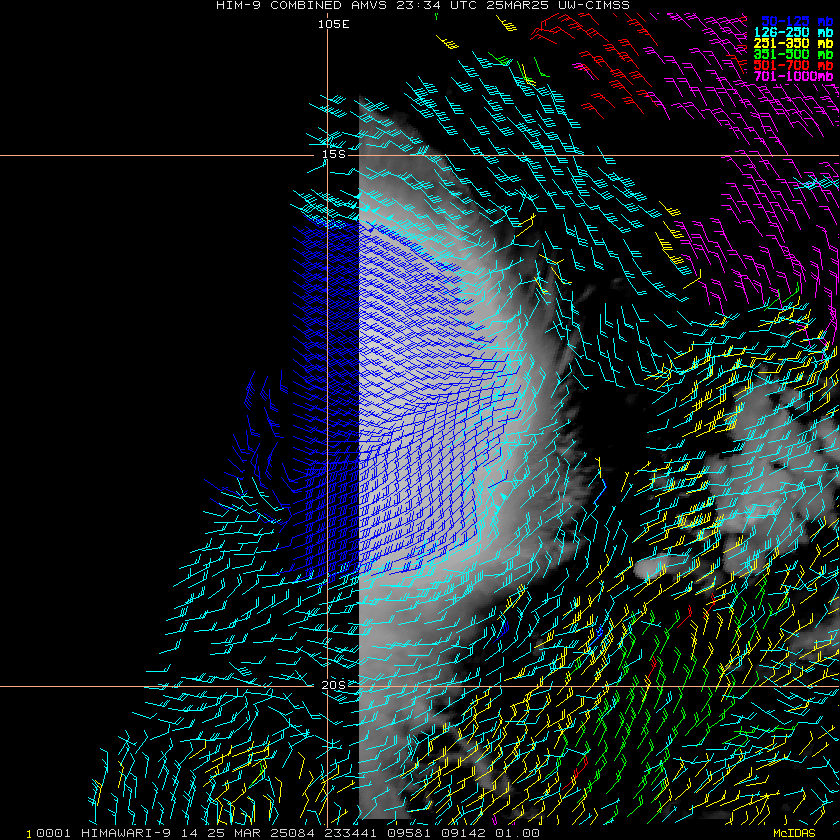The width and height of the screenshot is (840, 840).
Task: Click '09581' in the bottom status line
Action: 409,833
